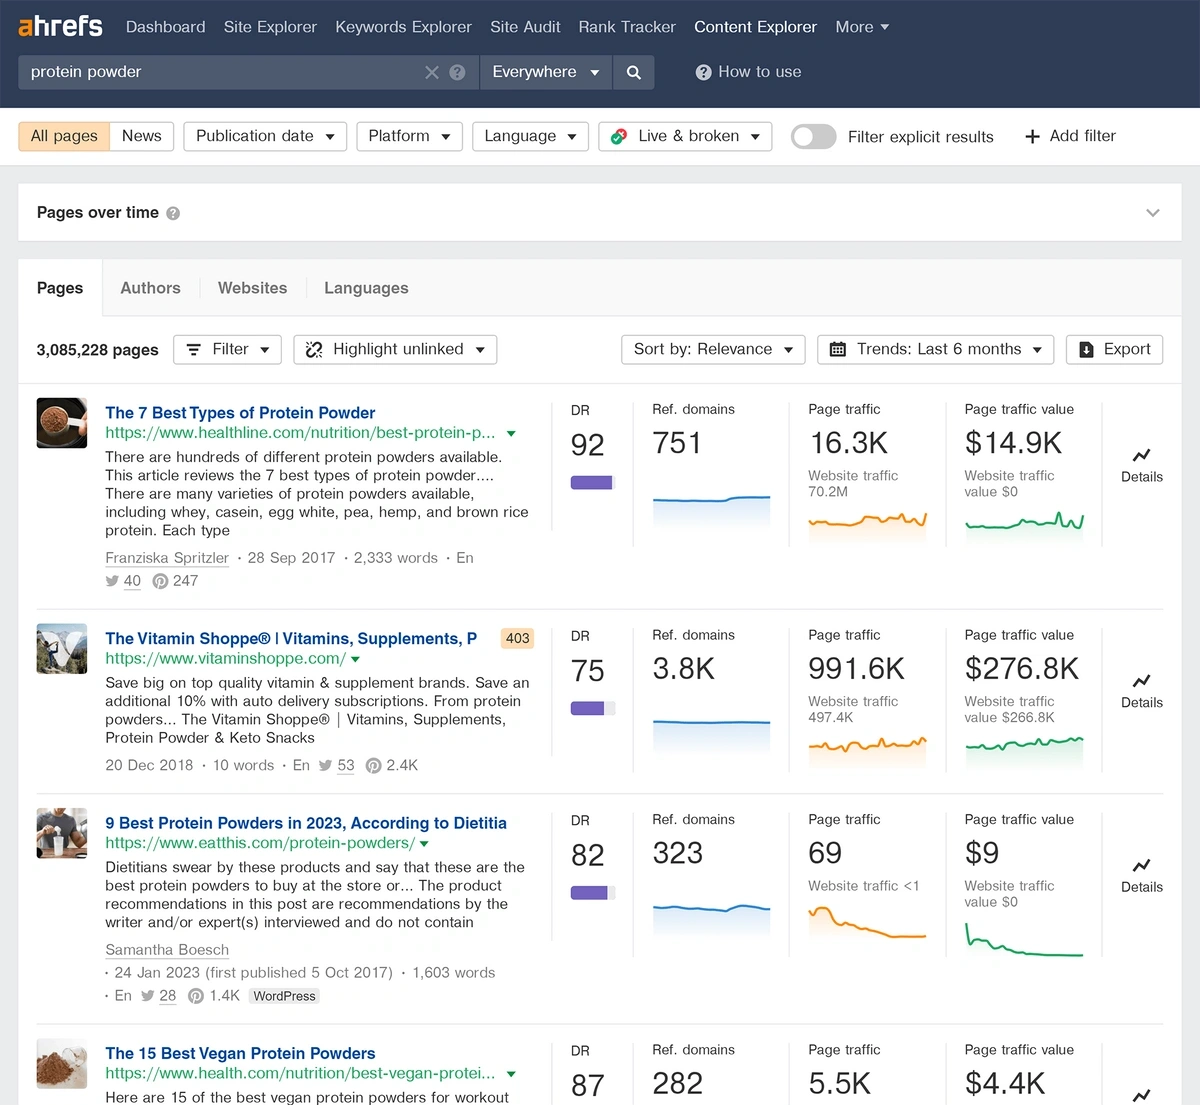
Task: Click author Franziska Spritzler
Action: tap(167, 558)
